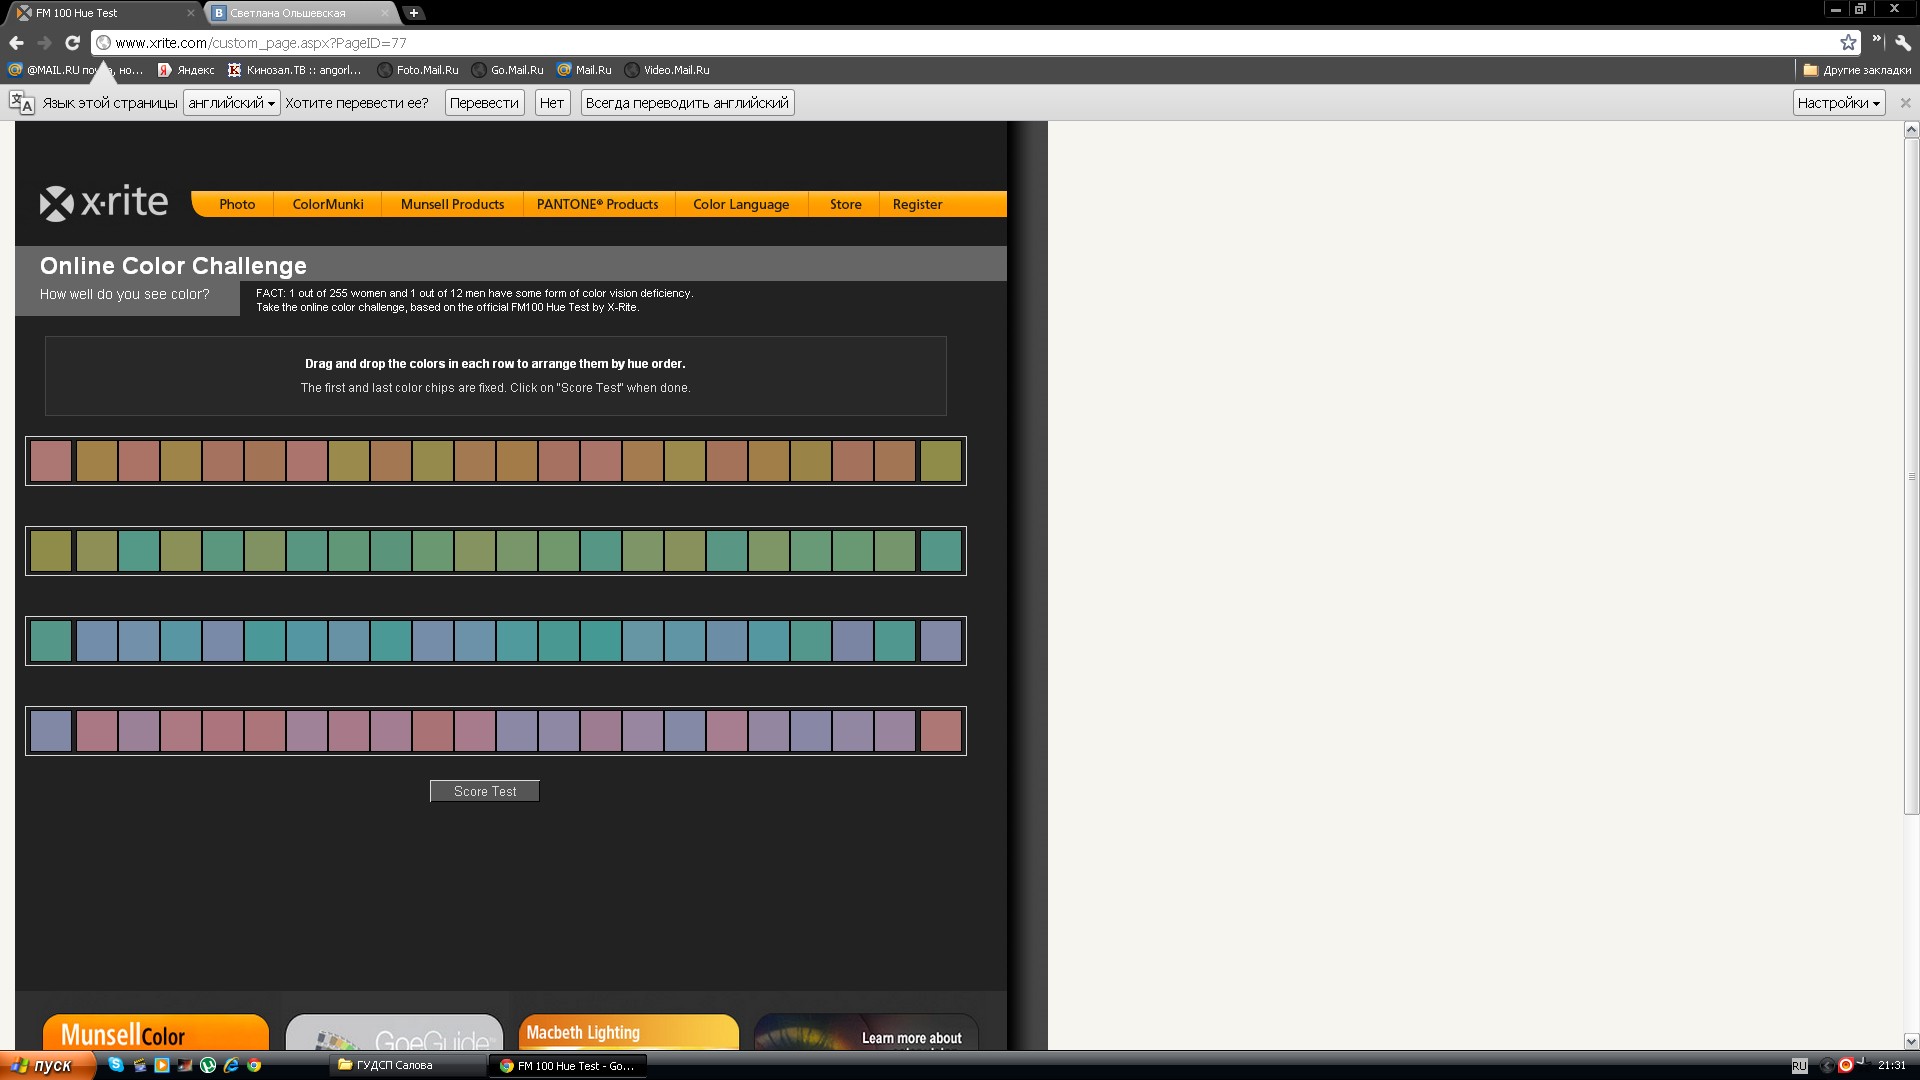Select the fixed first chip in top row
1920x1080 pixels.
click(51, 461)
